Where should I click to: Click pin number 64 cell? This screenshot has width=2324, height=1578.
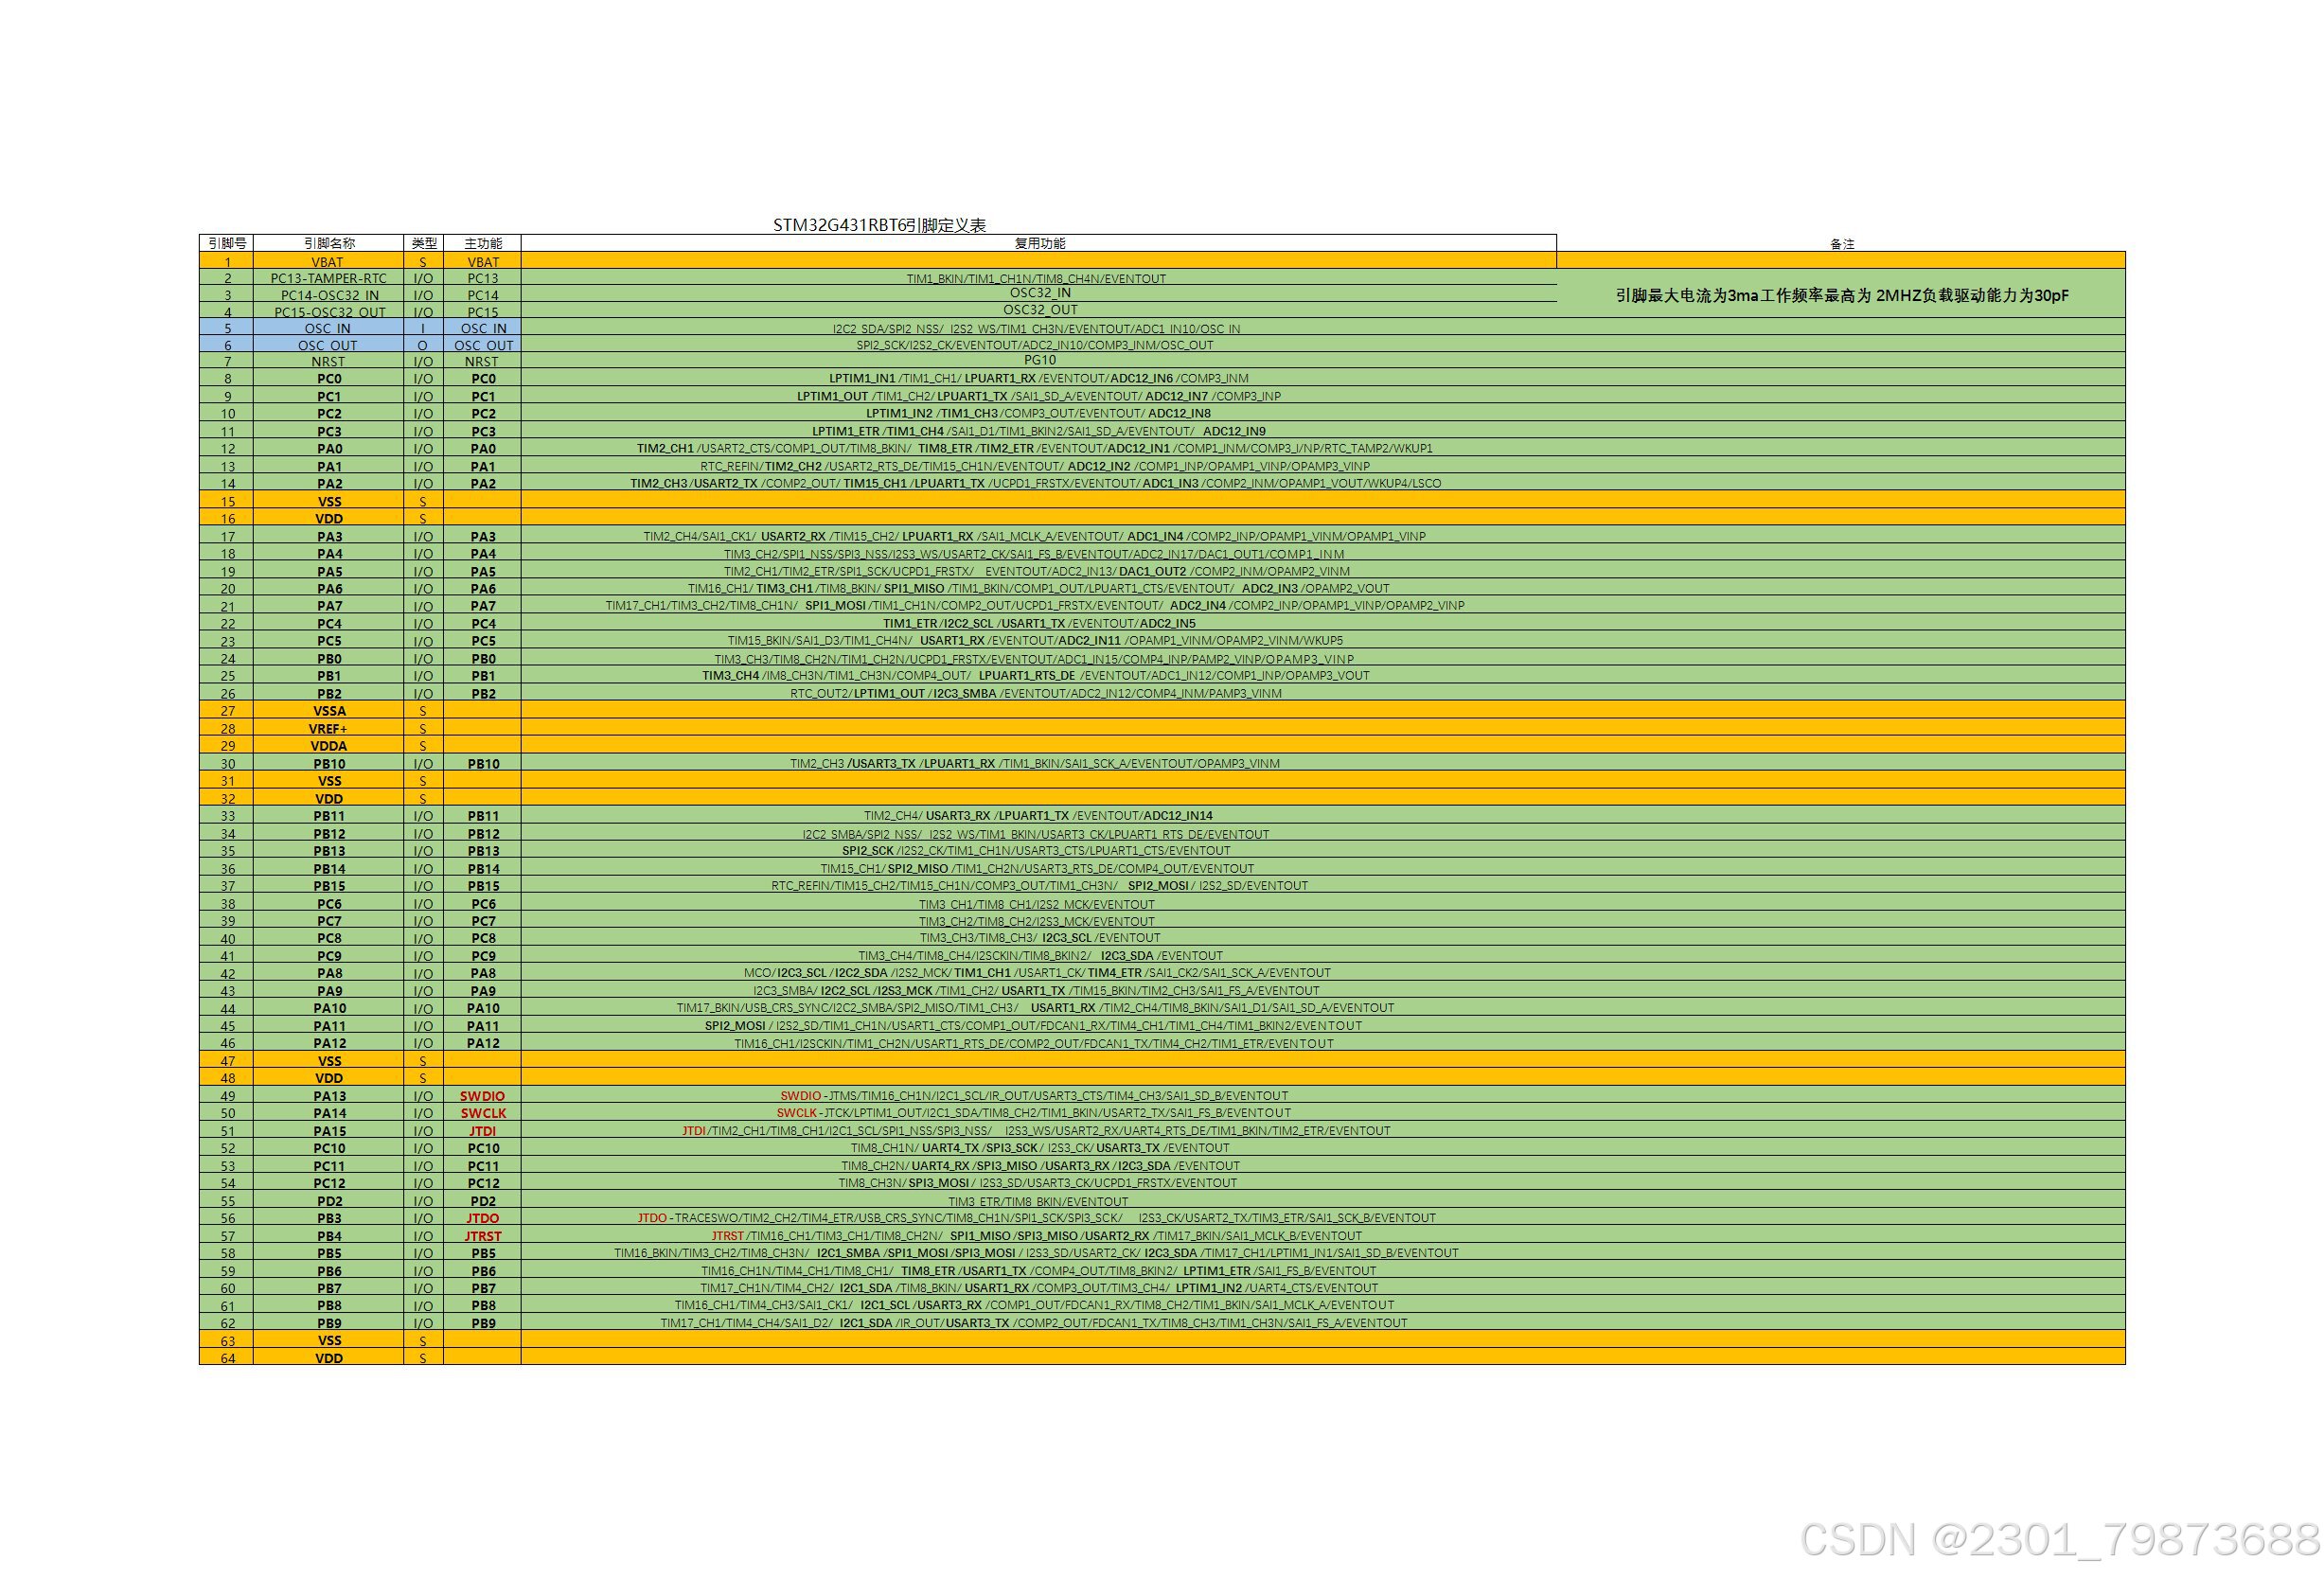pos(227,1358)
